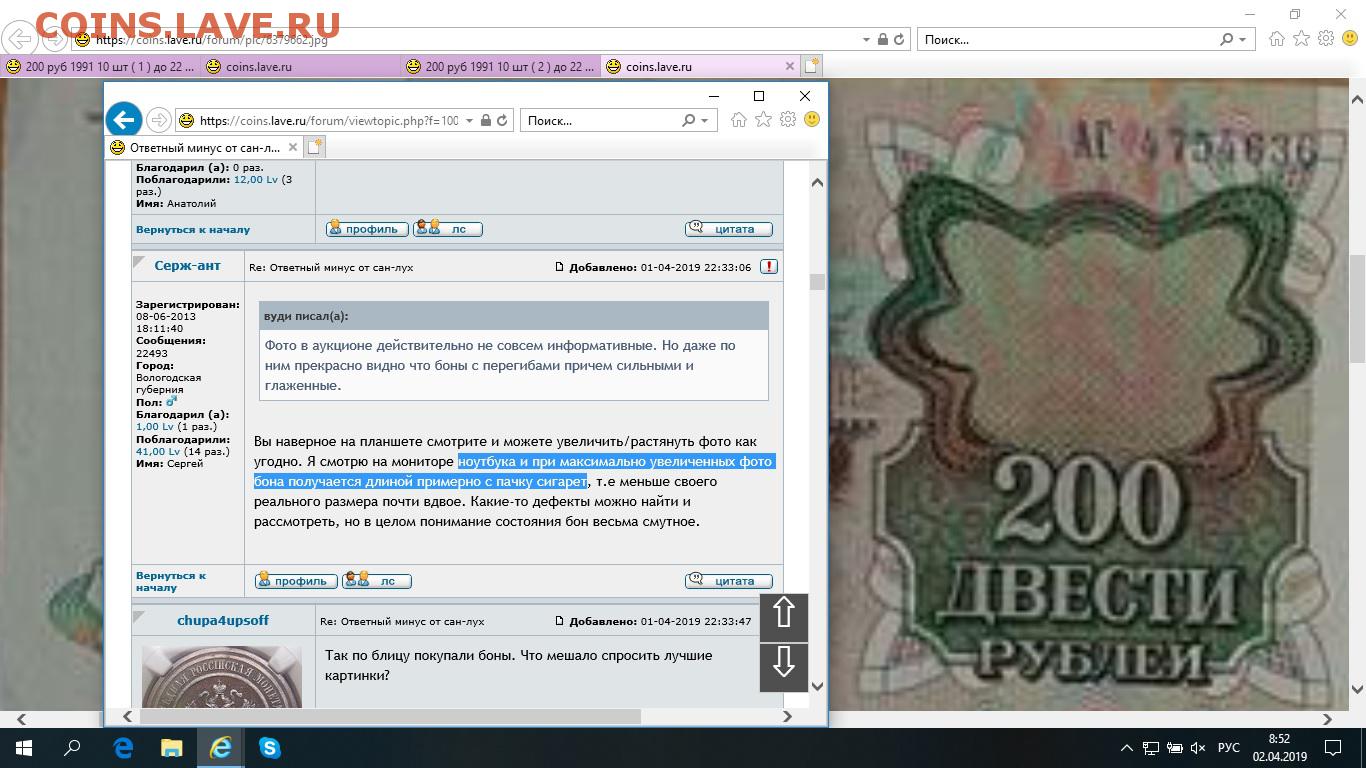Refresh the viewtopic page in front window
Viewport: 1366px width, 768px height.
(502, 120)
